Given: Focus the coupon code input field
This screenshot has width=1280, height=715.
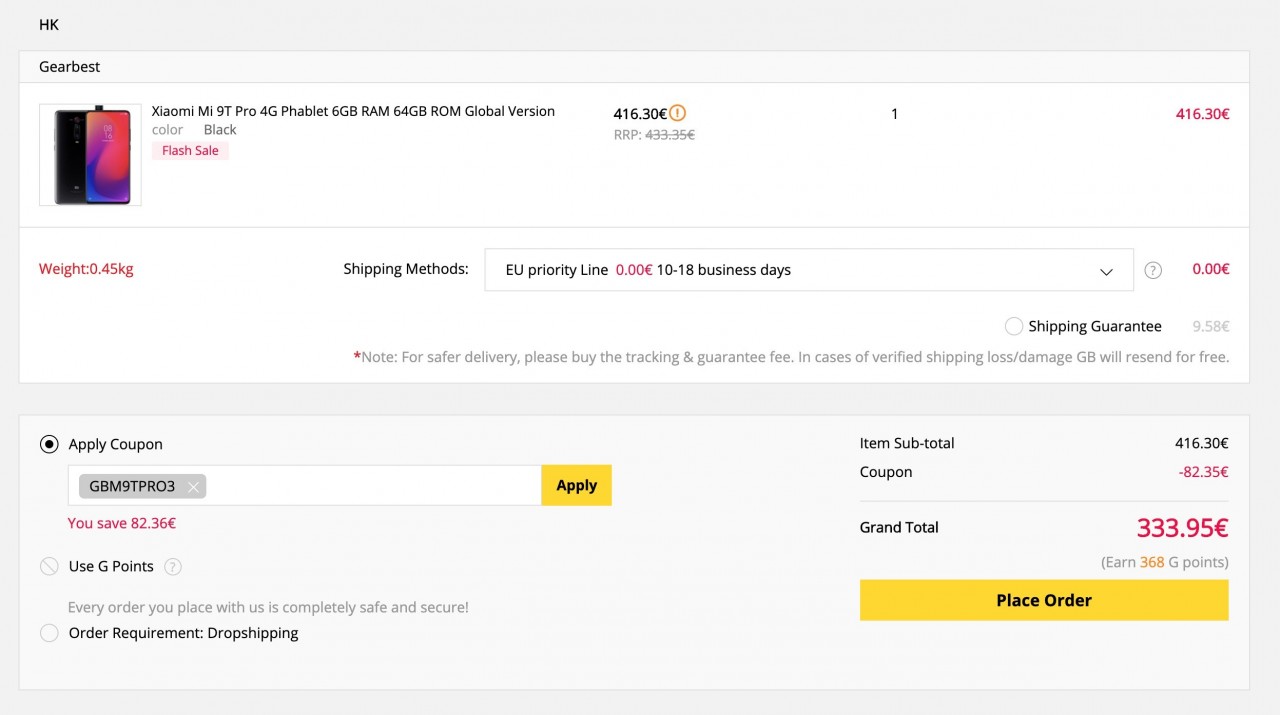Looking at the screenshot, I should 305,485.
